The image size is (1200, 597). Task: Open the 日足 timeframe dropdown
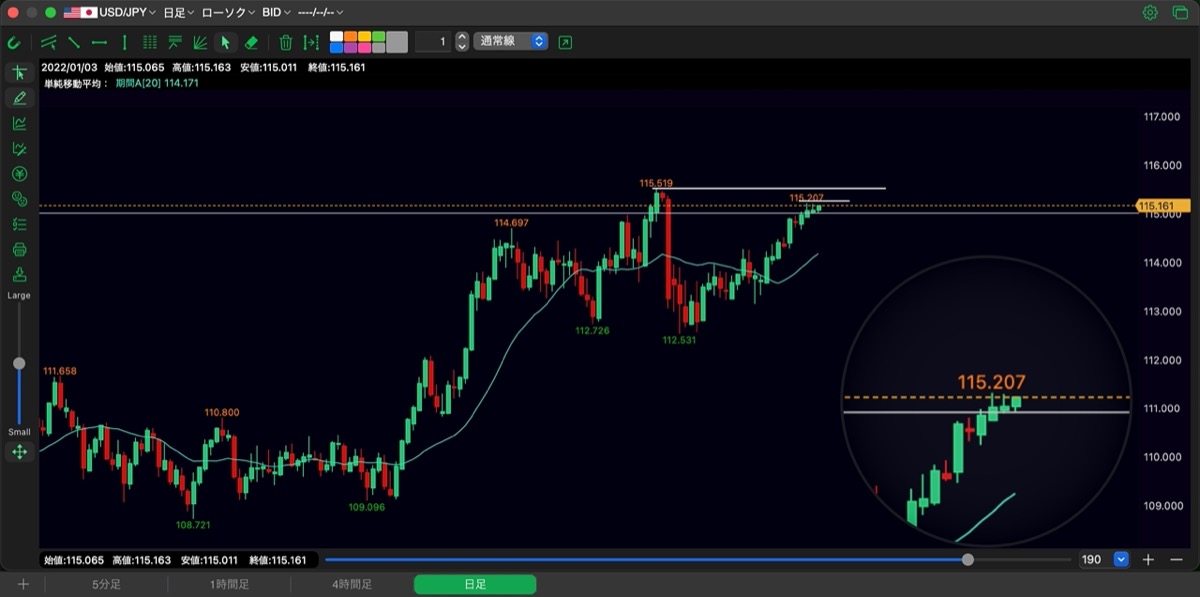tap(180, 13)
